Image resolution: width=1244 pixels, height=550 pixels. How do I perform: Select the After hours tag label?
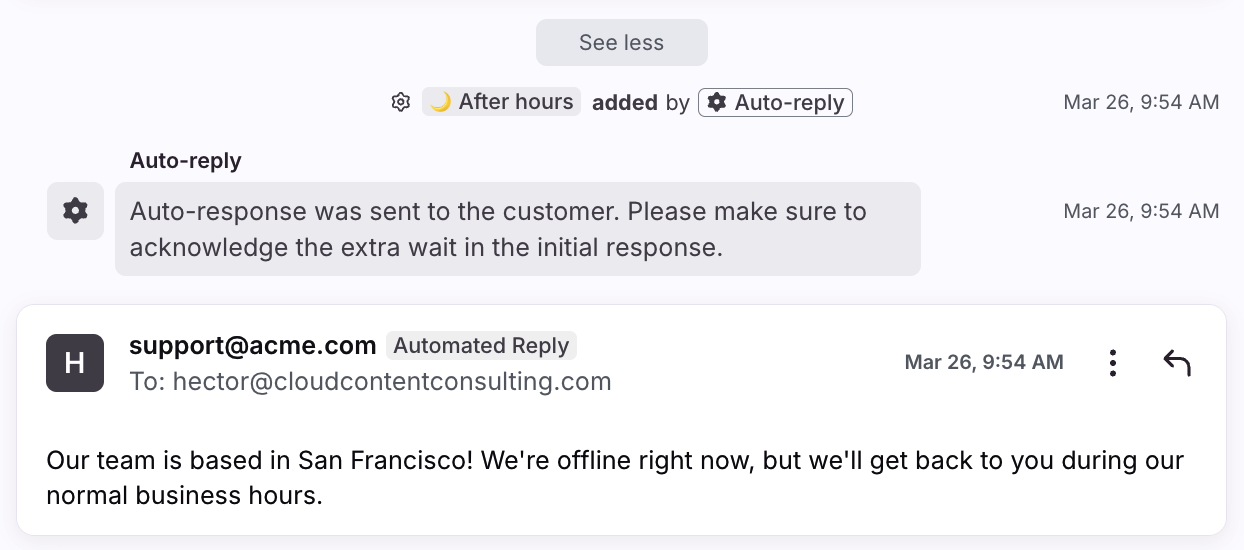tap(515, 102)
